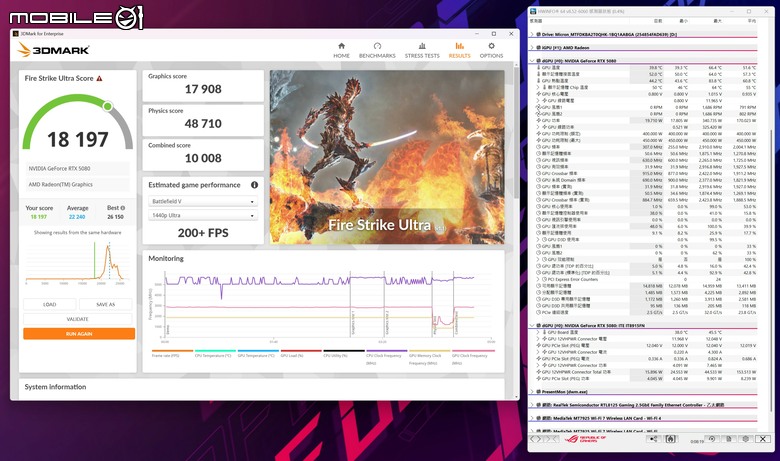Click the VALIDATE button
Screen dimensions: 780x461
(x=78, y=319)
